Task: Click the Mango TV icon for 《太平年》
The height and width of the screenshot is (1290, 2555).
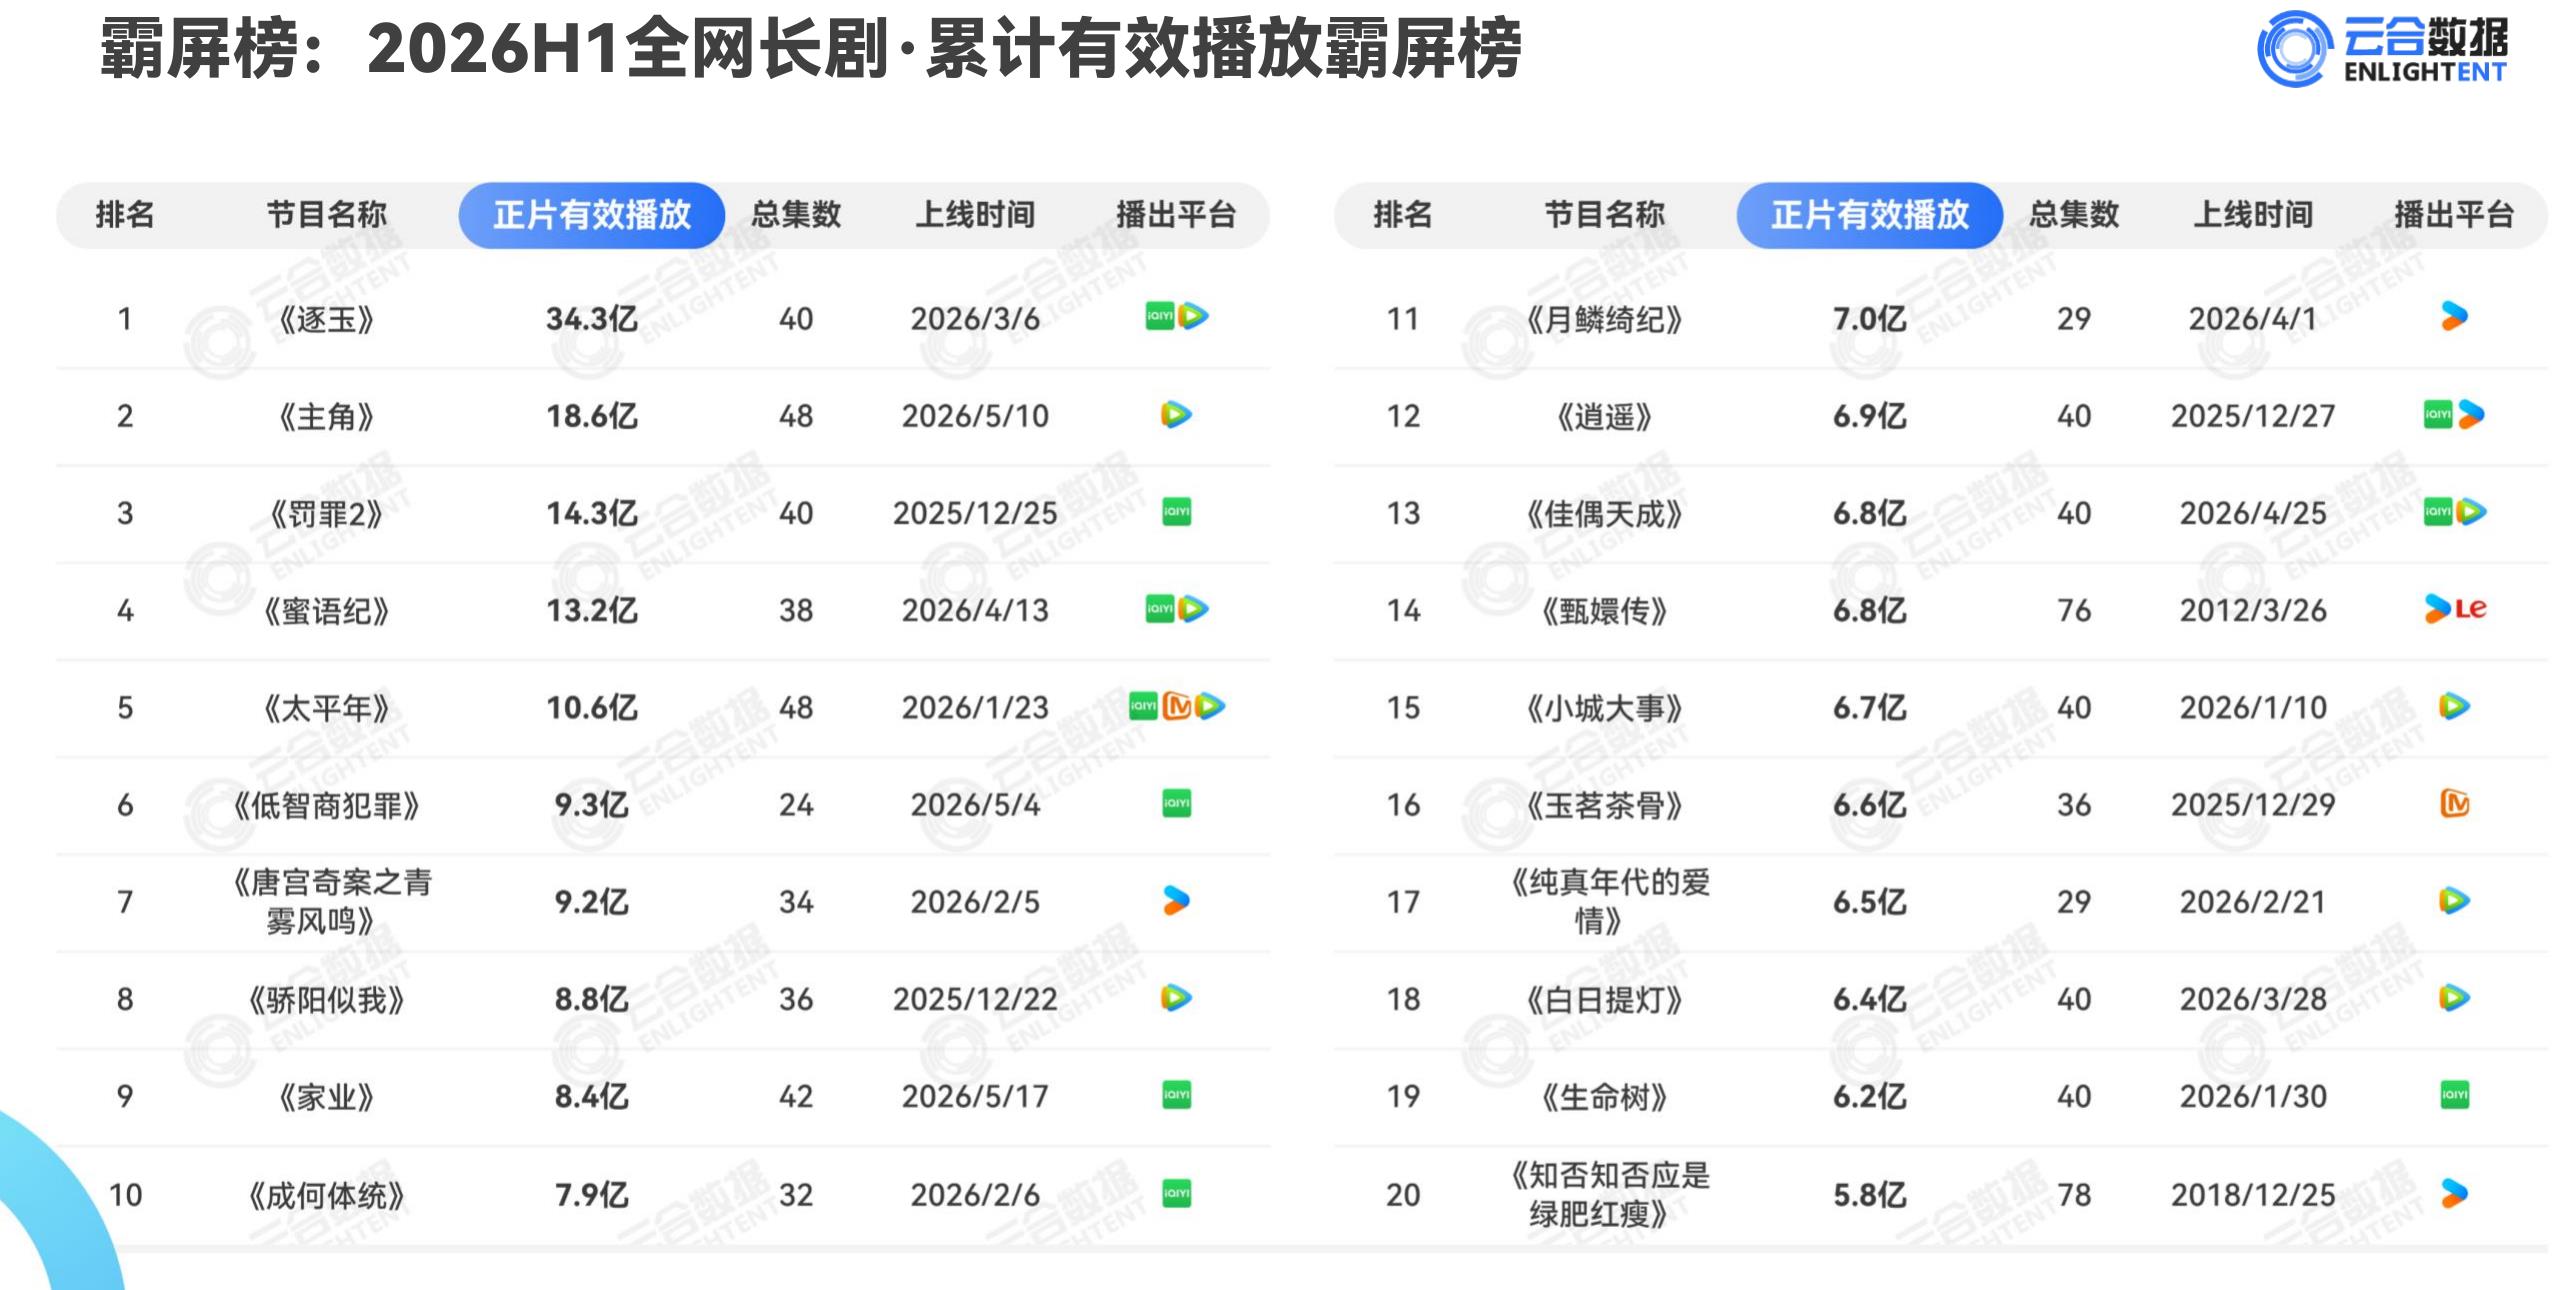Action: point(1177,706)
